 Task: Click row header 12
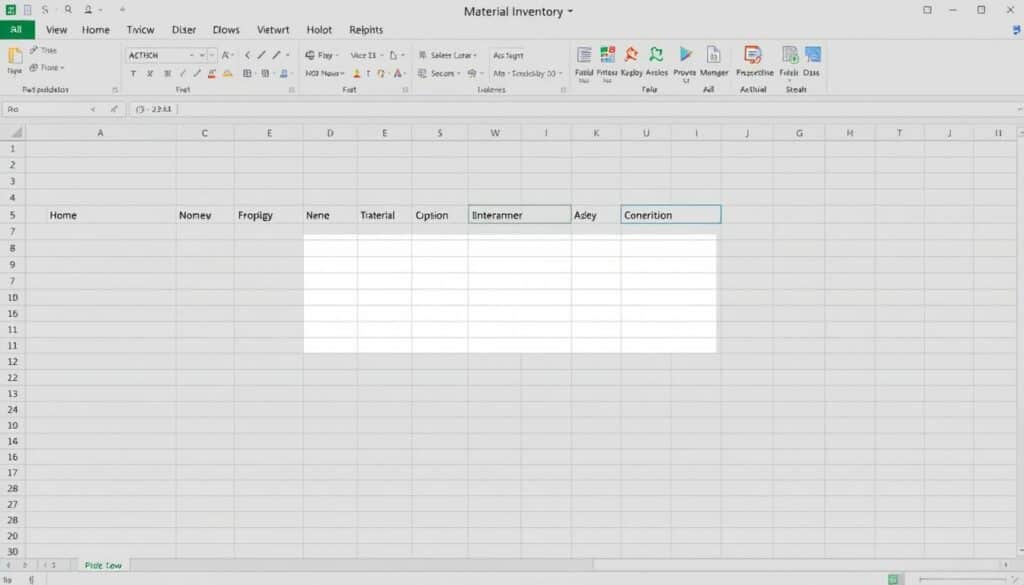pyautogui.click(x=12, y=362)
